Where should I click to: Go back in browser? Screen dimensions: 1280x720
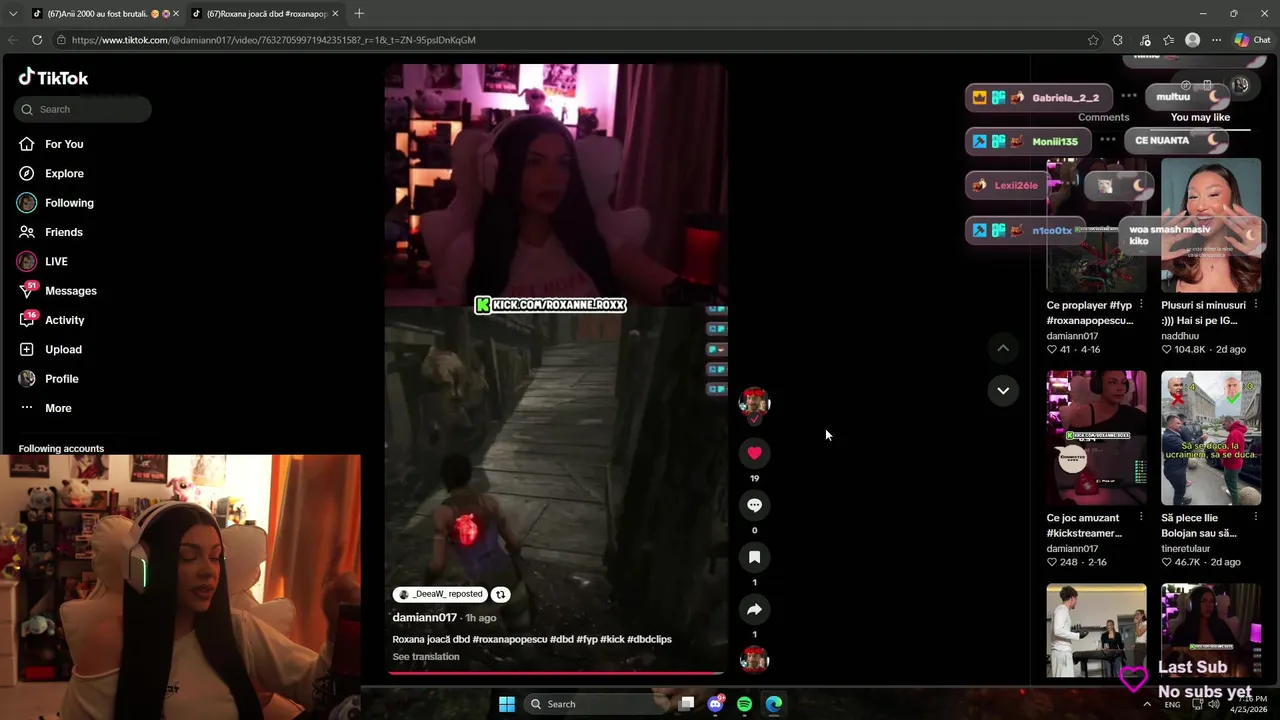point(12,40)
